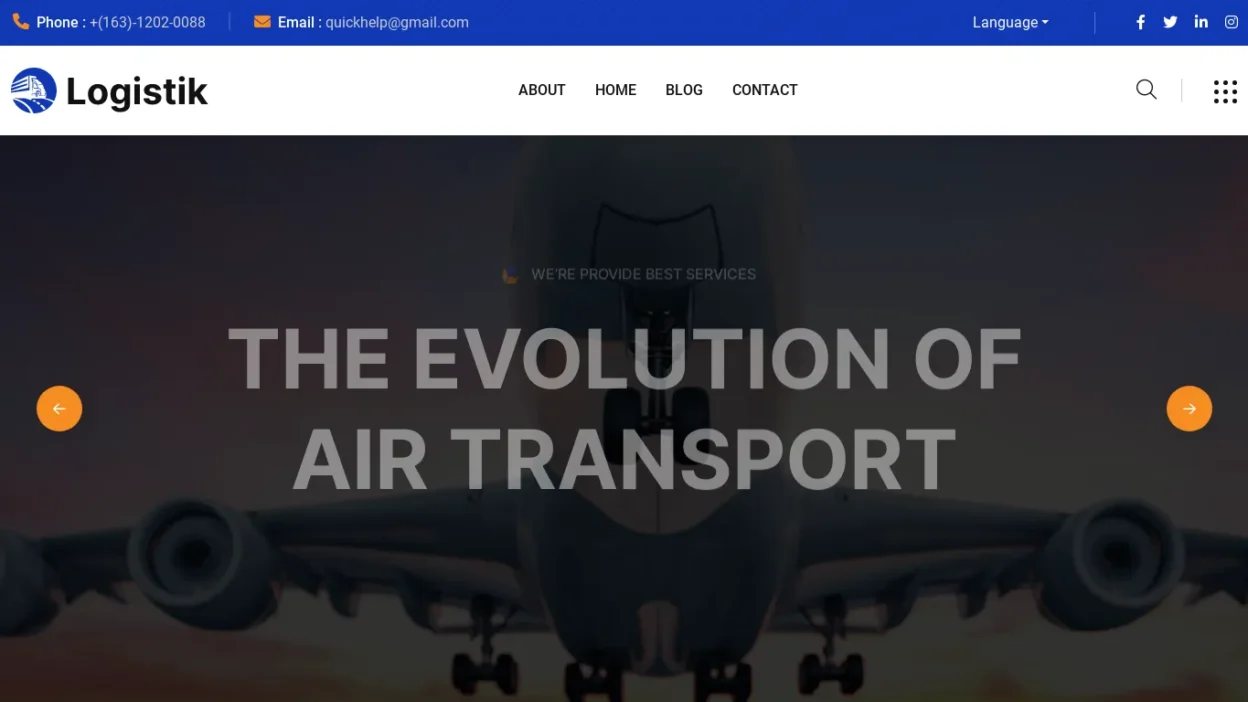Screen dimensions: 1248x702
Task: Open the ABOUT menu item
Action: [542, 90]
